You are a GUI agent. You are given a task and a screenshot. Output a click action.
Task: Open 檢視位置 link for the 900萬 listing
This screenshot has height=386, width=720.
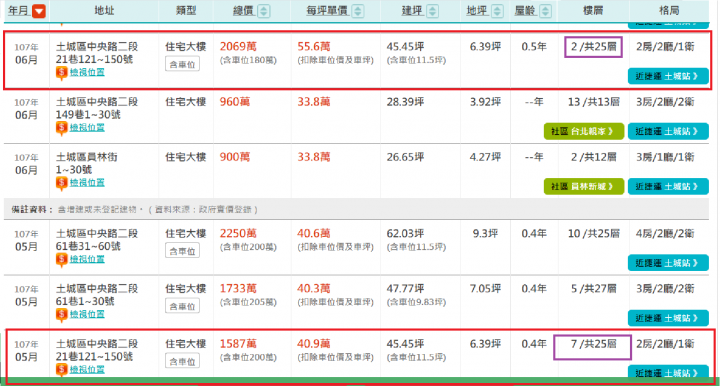(87, 182)
